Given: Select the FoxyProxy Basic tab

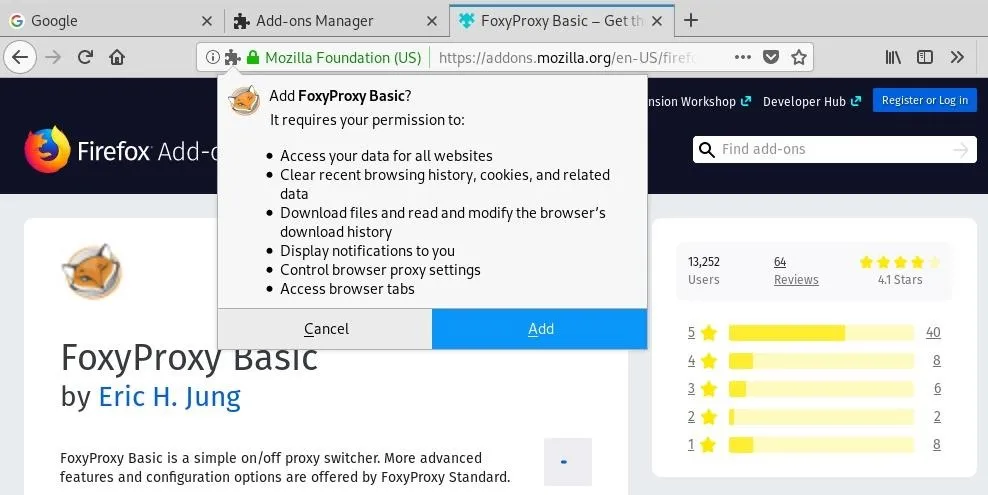Looking at the screenshot, I should (x=561, y=21).
